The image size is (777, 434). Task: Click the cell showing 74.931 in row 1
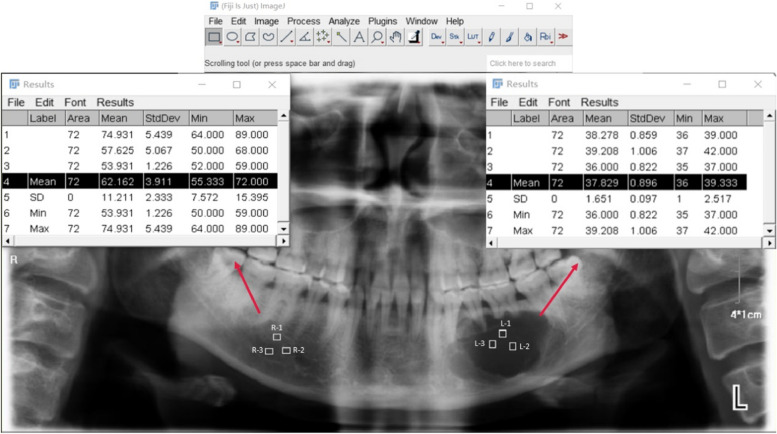pyautogui.click(x=117, y=135)
